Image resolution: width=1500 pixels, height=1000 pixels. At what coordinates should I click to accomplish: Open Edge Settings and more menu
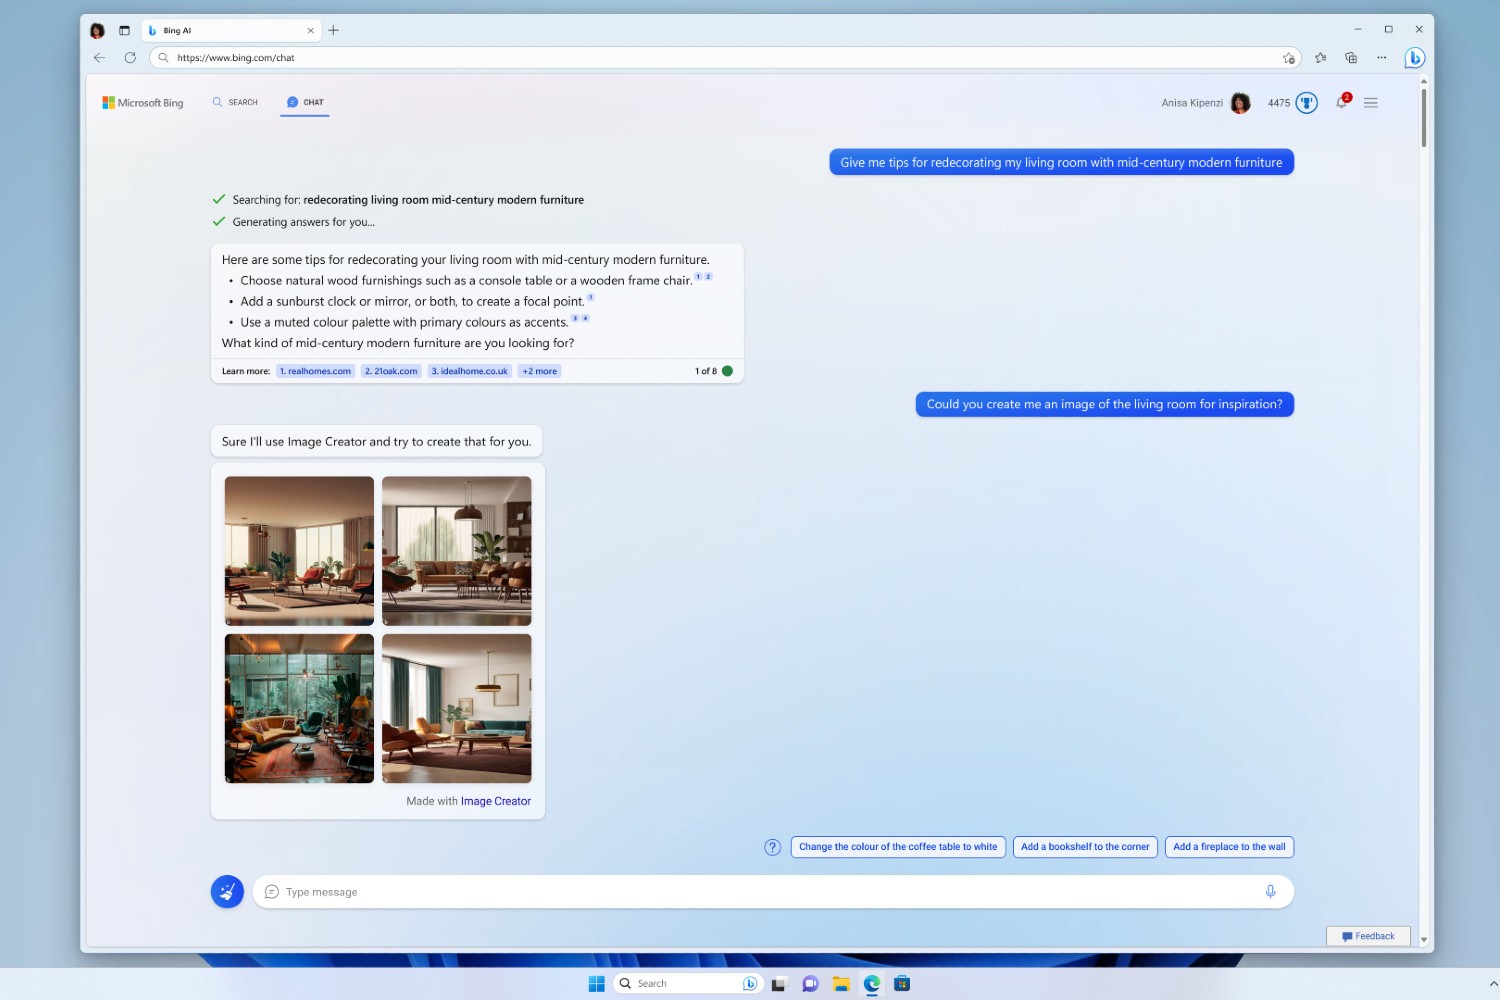(1381, 58)
